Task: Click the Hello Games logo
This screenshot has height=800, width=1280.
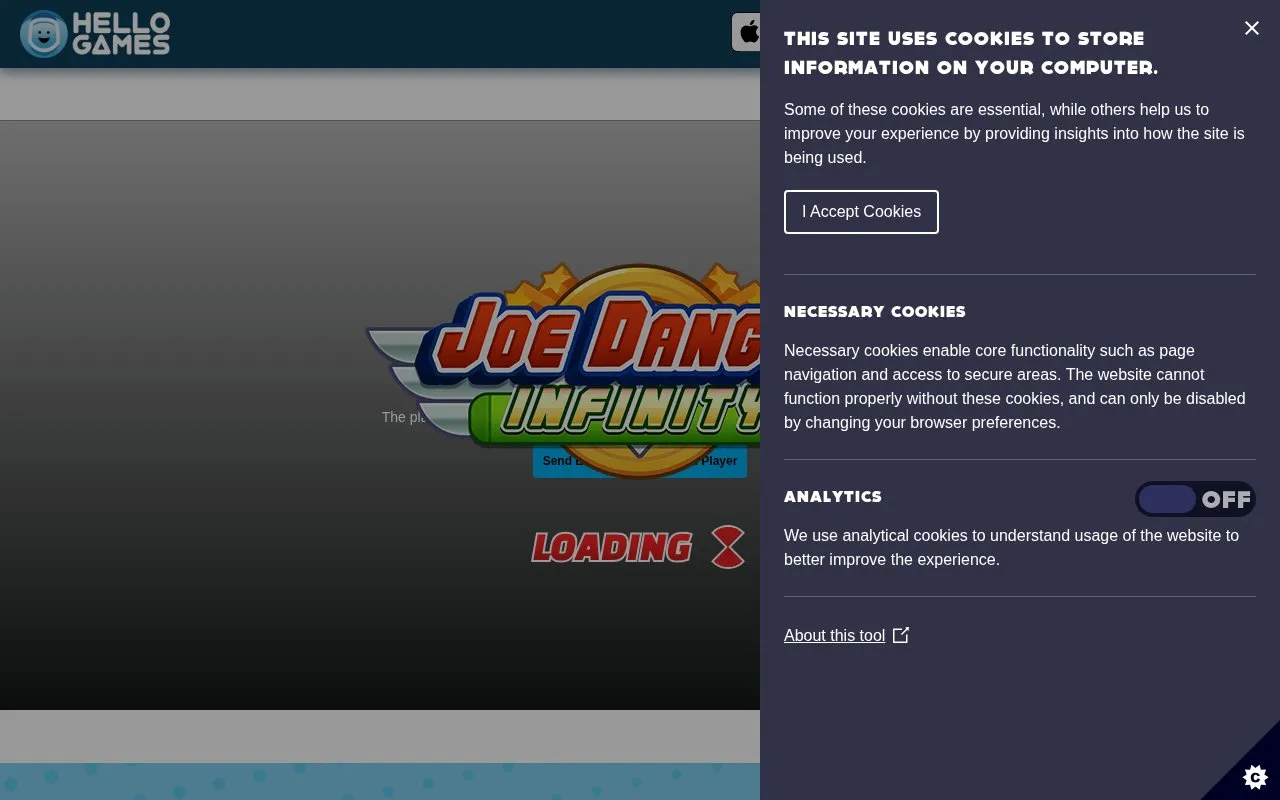Action: (x=95, y=34)
